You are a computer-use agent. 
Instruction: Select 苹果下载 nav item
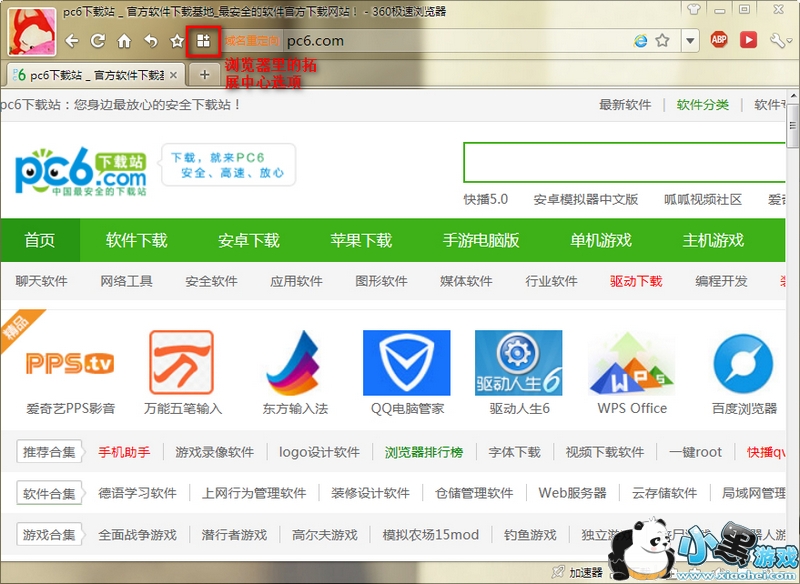pyautogui.click(x=361, y=240)
